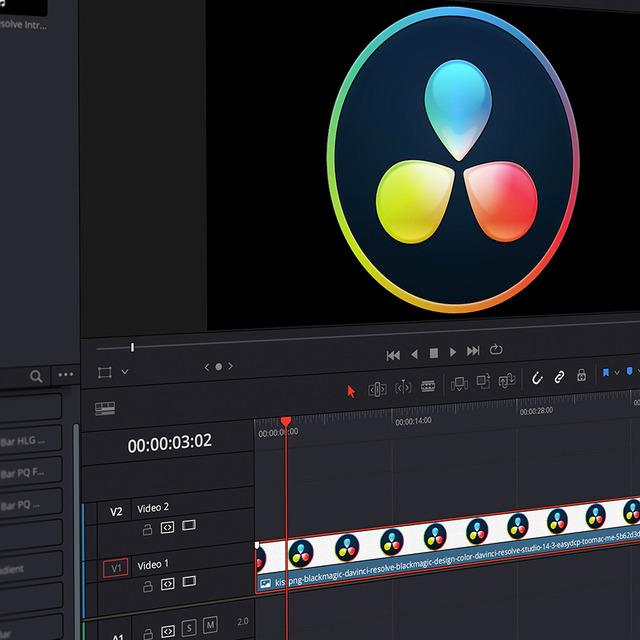Click the keyframe dot between the arrows
This screenshot has width=640, height=640.
coord(219,367)
